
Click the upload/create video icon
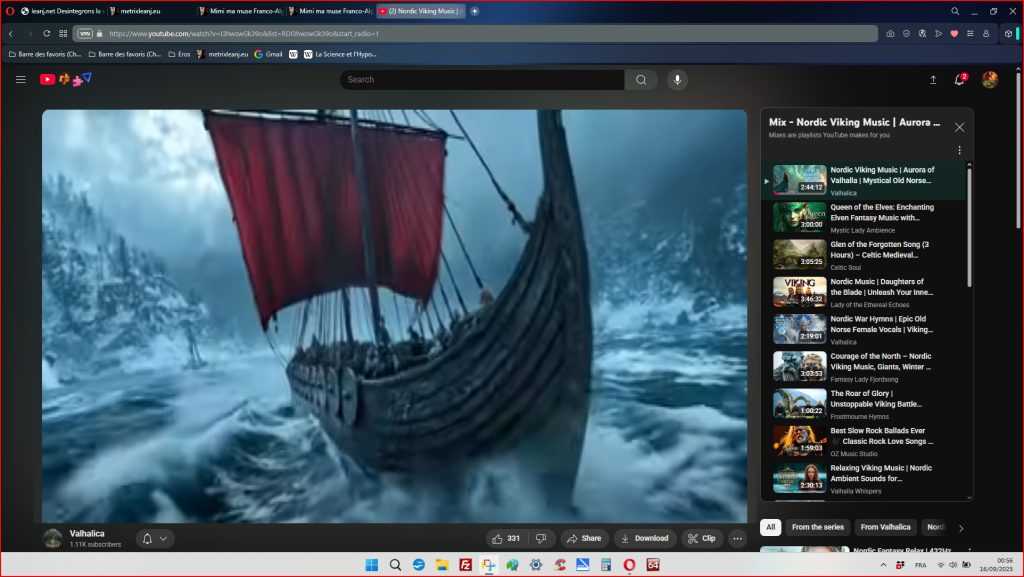coord(933,80)
